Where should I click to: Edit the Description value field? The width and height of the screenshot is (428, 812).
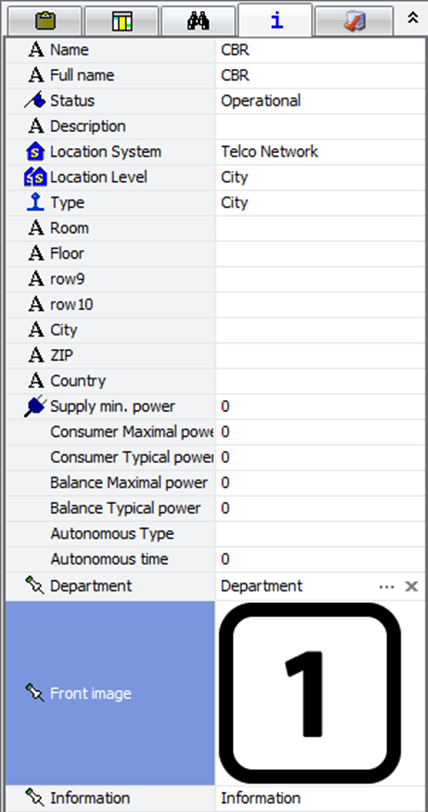(x=320, y=126)
